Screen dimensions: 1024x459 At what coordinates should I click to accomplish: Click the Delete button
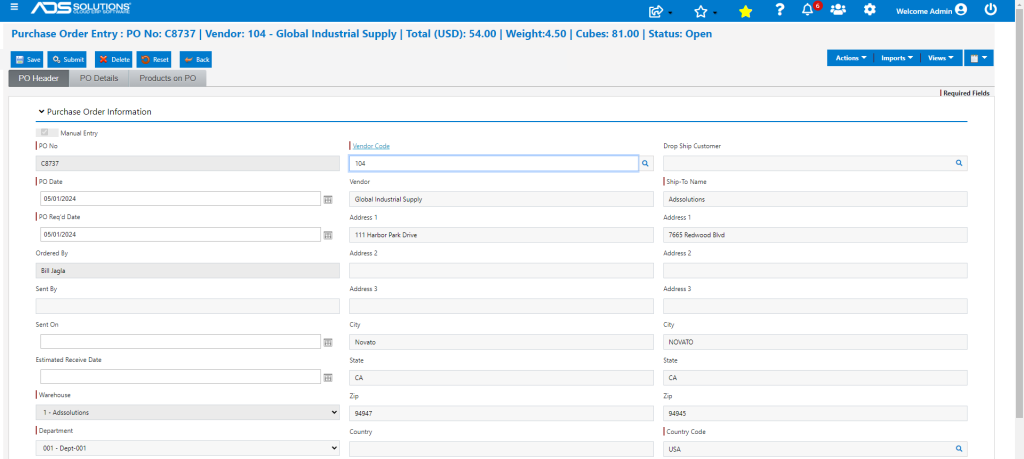pyautogui.click(x=114, y=59)
